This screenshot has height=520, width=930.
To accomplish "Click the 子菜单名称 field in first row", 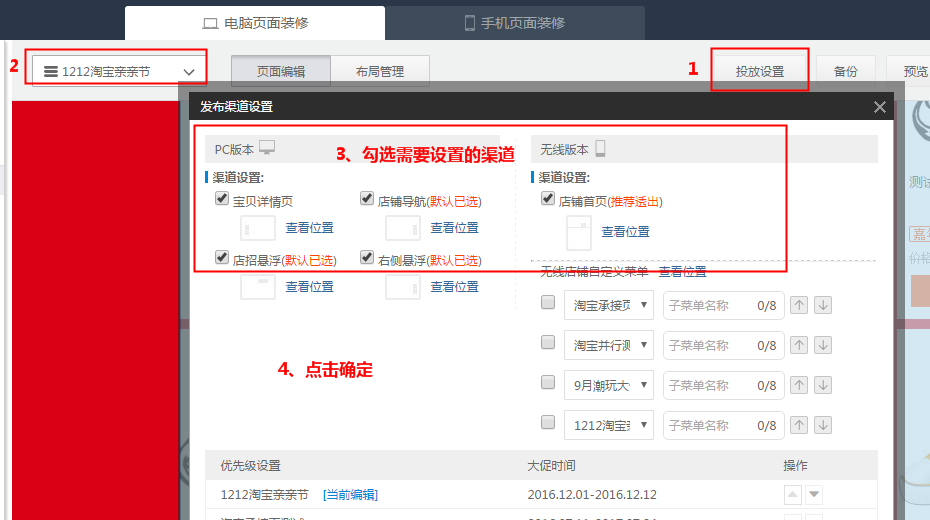I will (710, 305).
